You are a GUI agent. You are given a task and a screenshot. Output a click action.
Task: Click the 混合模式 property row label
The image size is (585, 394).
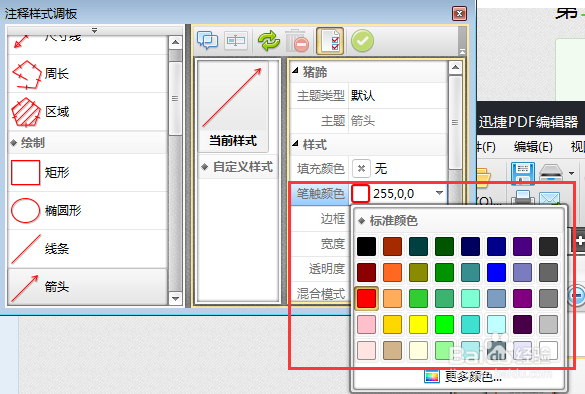tap(320, 294)
